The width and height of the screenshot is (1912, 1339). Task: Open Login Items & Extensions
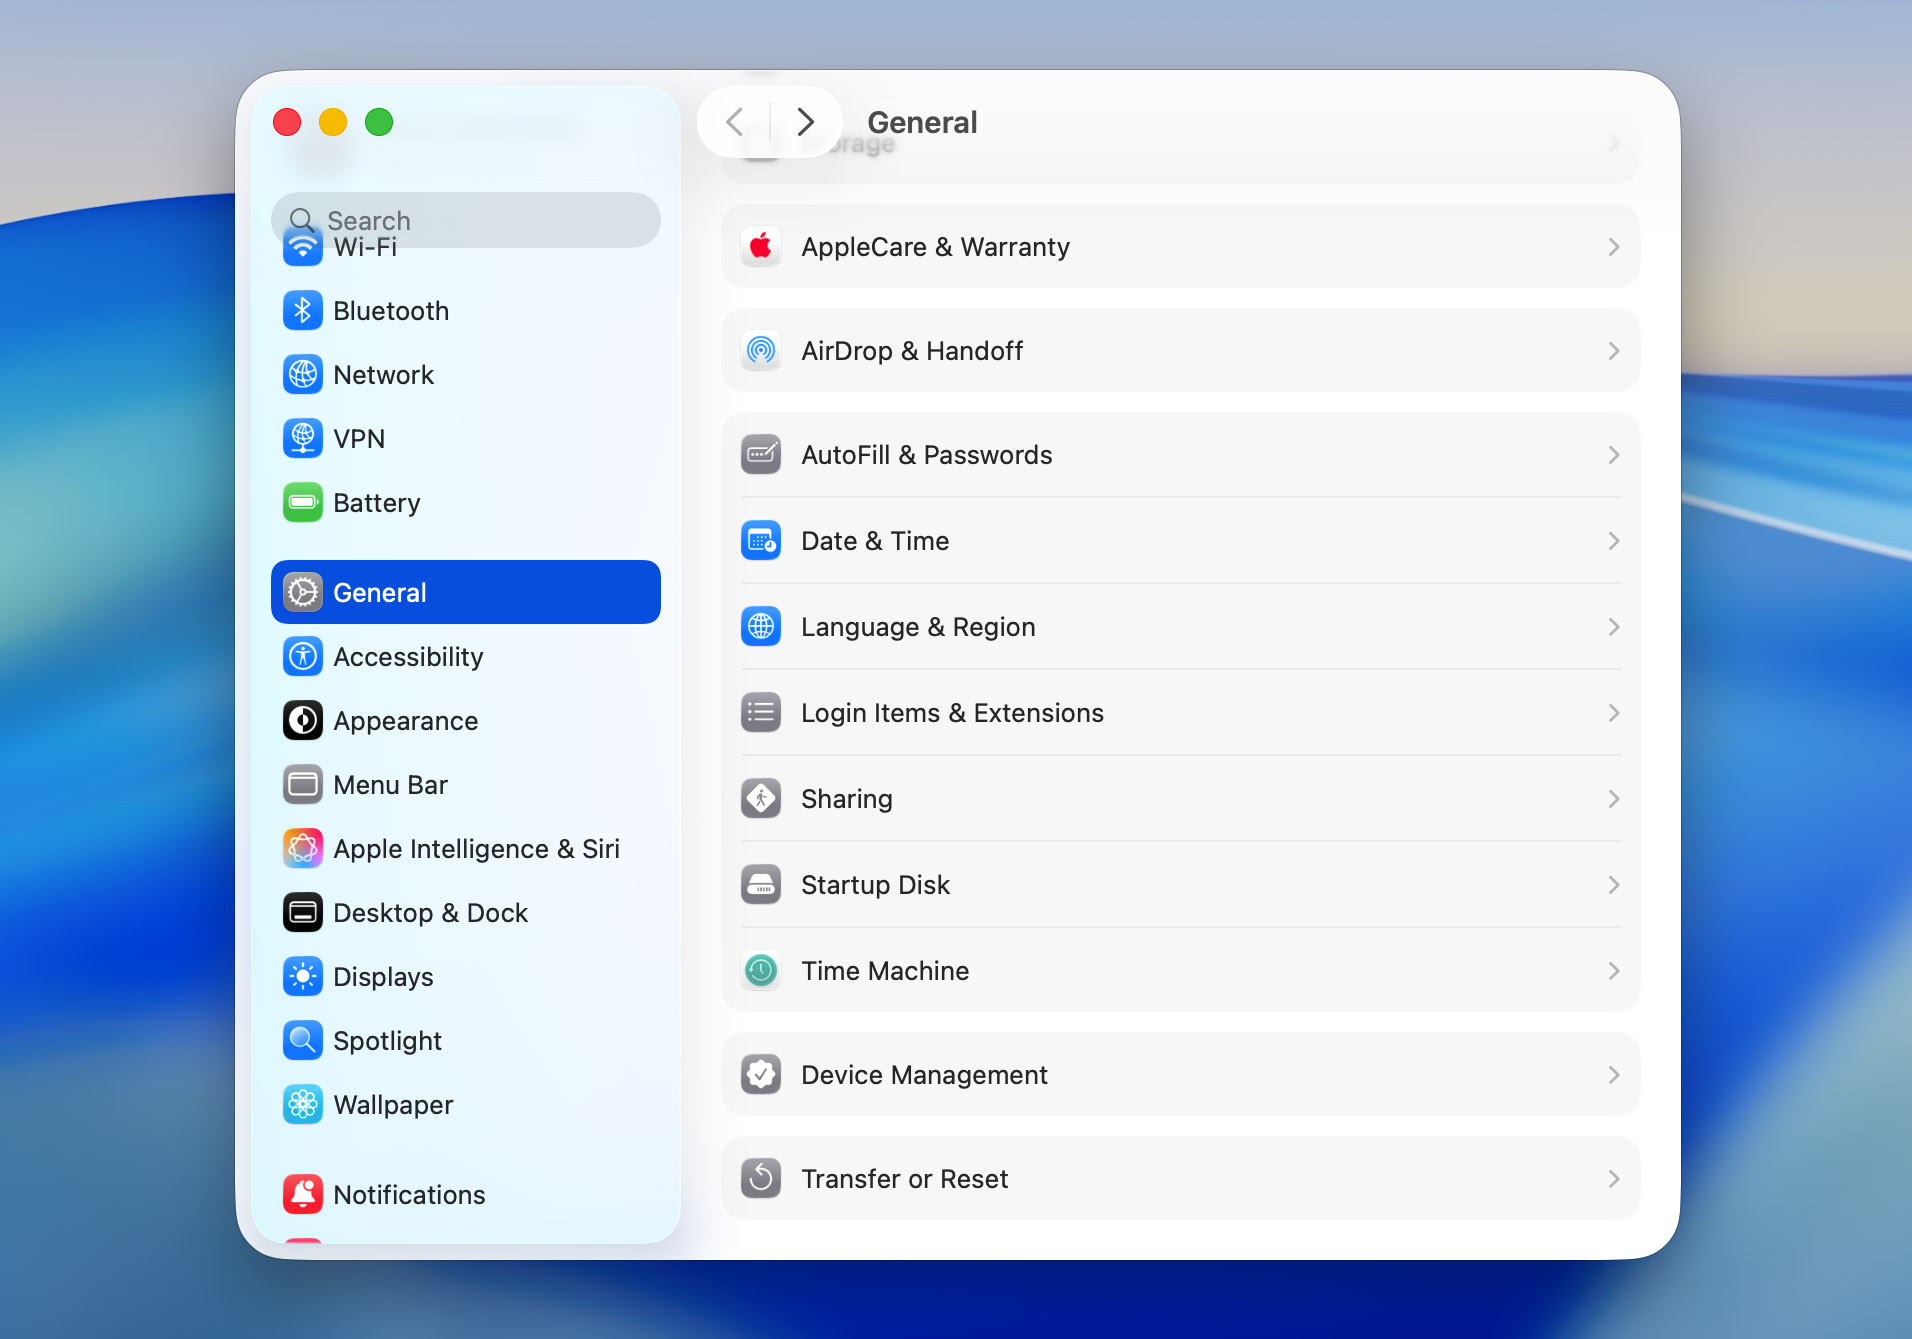tap(1180, 713)
